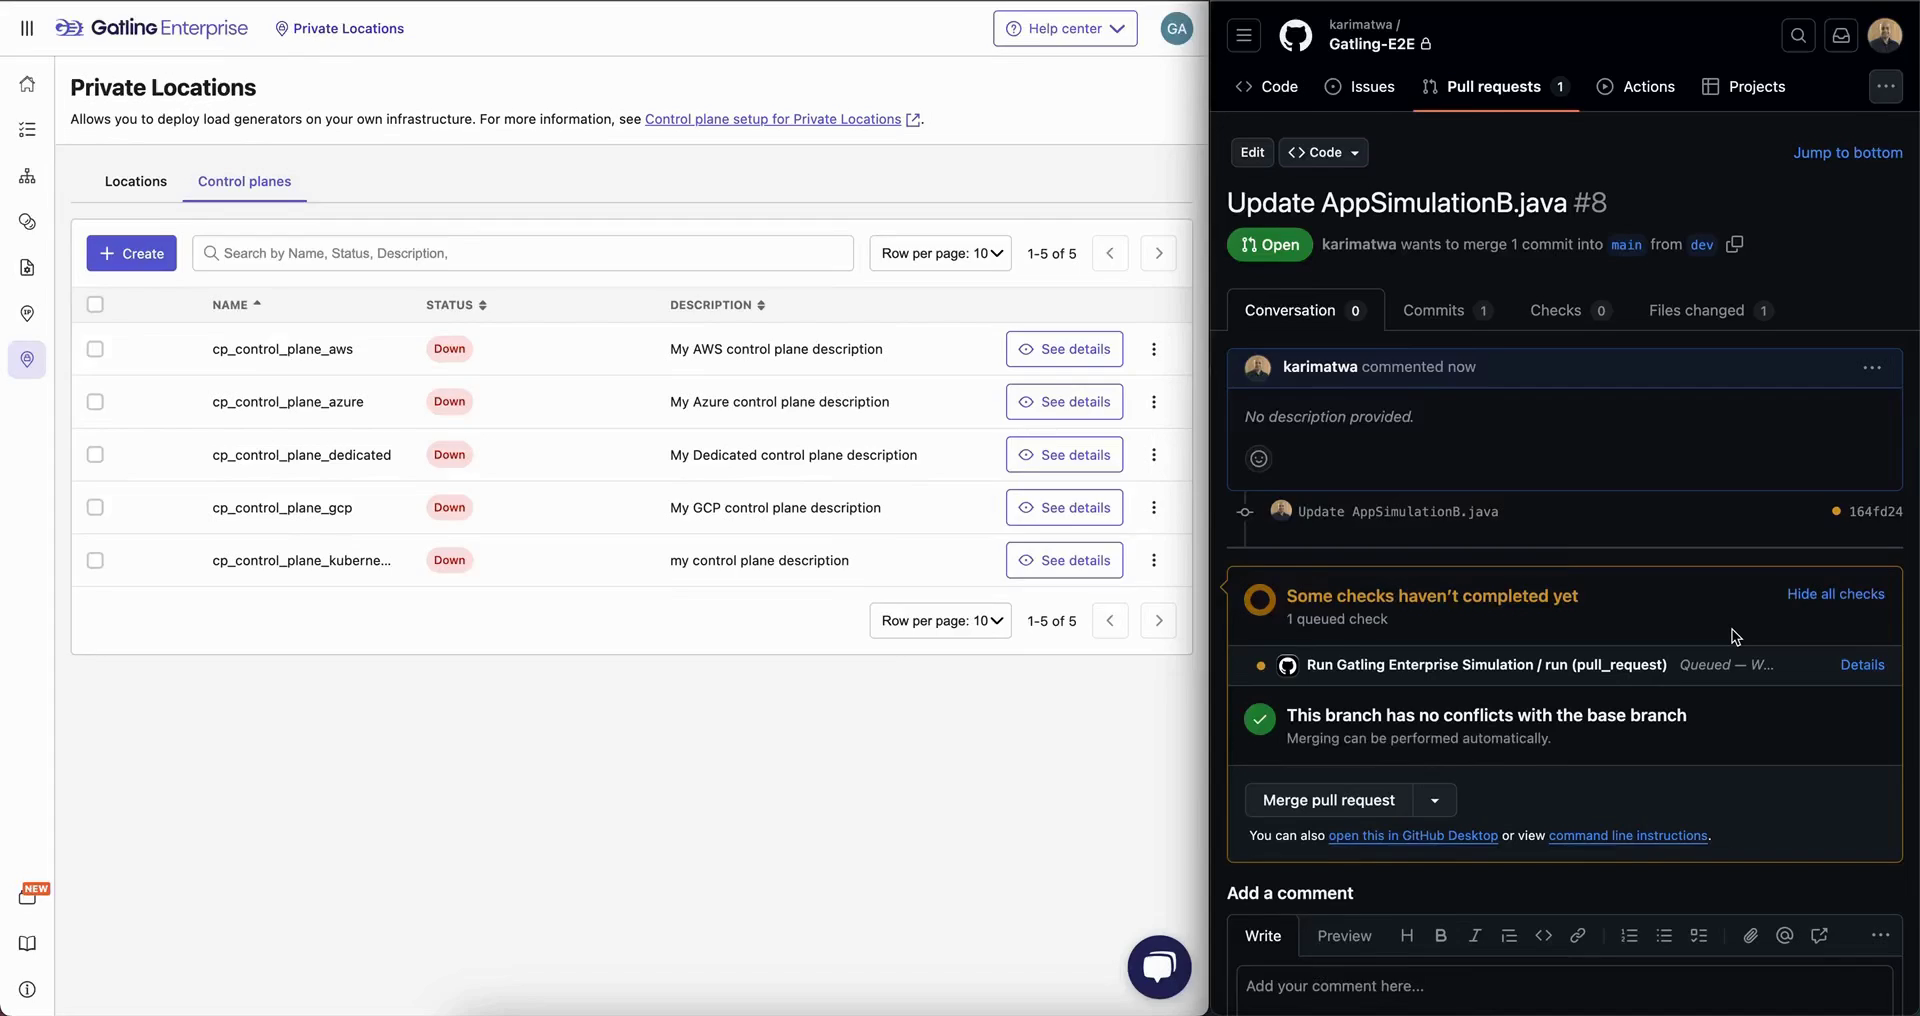Expand the Help center dropdown
1920x1016 pixels.
pyautogui.click(x=1064, y=29)
